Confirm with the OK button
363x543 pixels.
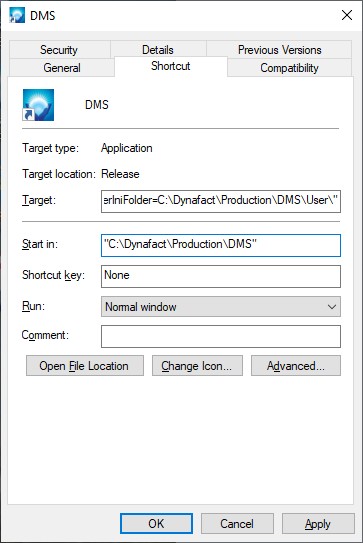pos(157,524)
